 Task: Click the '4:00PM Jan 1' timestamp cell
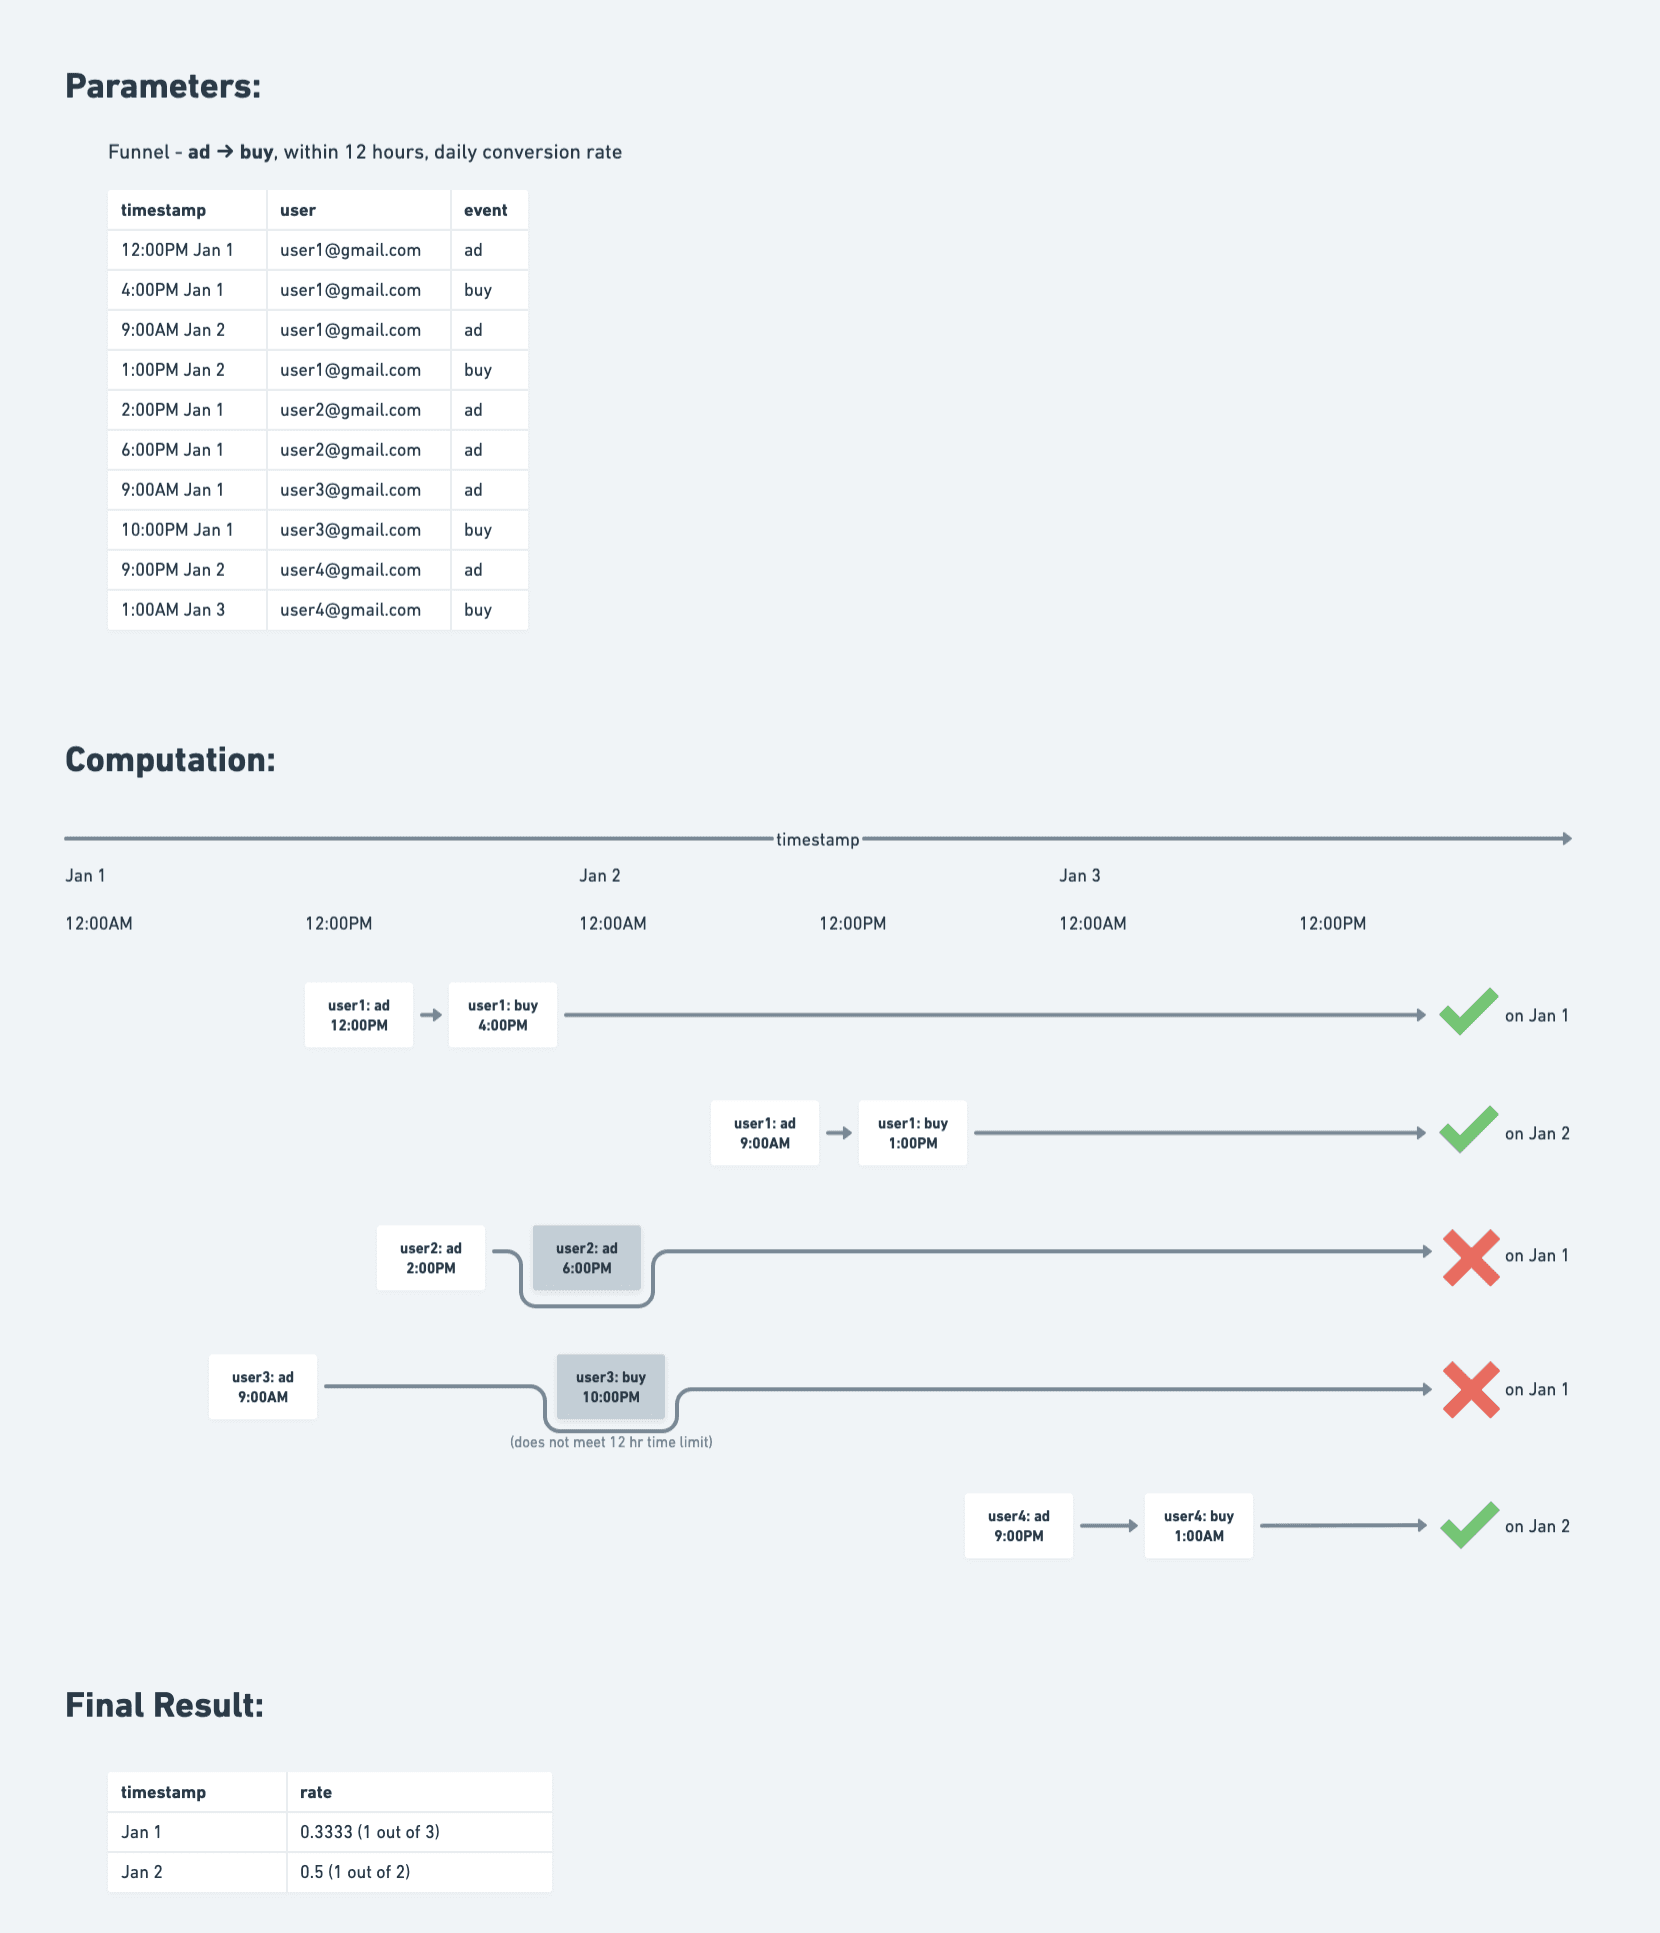(187, 290)
